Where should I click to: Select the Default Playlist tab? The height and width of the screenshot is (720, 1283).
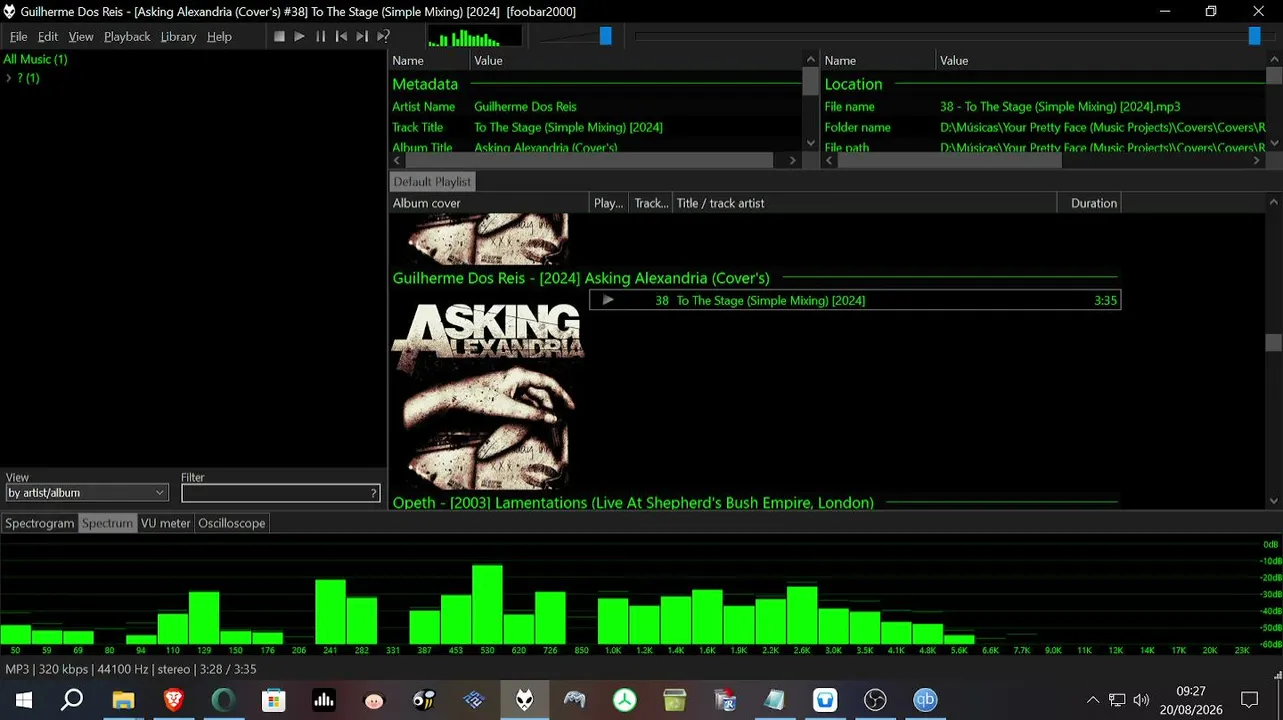click(432, 182)
